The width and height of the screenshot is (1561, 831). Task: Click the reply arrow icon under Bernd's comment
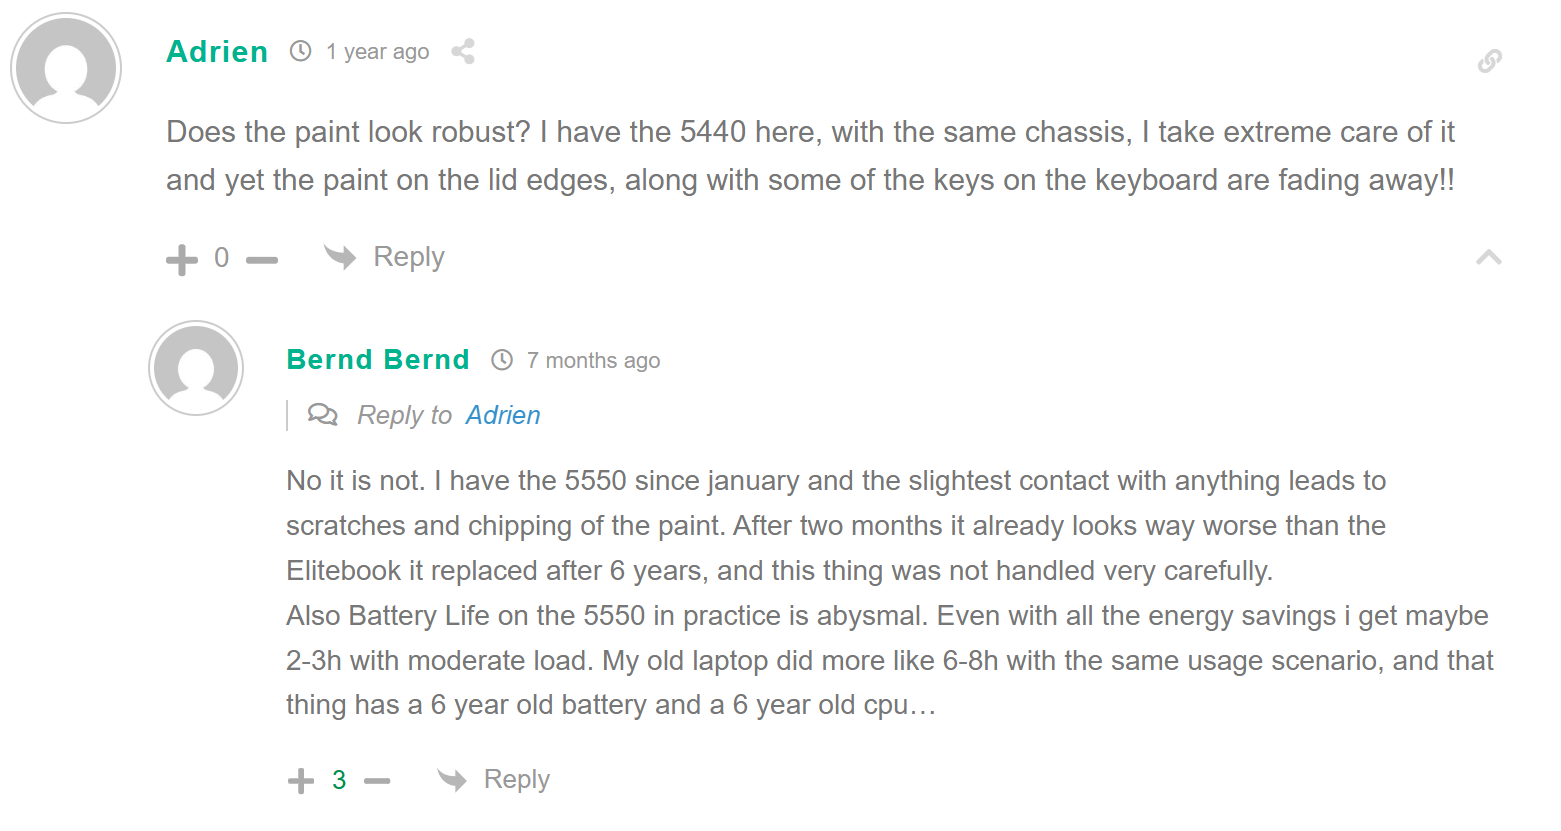point(452,779)
